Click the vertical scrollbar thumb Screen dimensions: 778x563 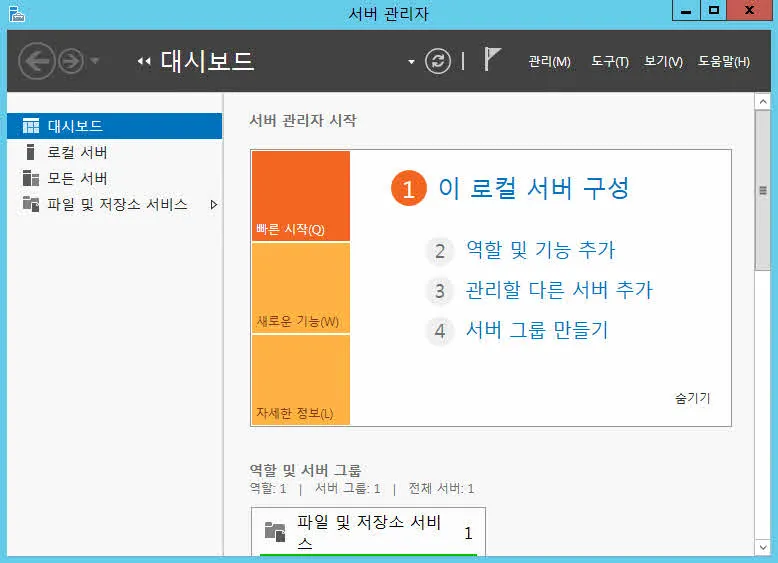pos(763,190)
